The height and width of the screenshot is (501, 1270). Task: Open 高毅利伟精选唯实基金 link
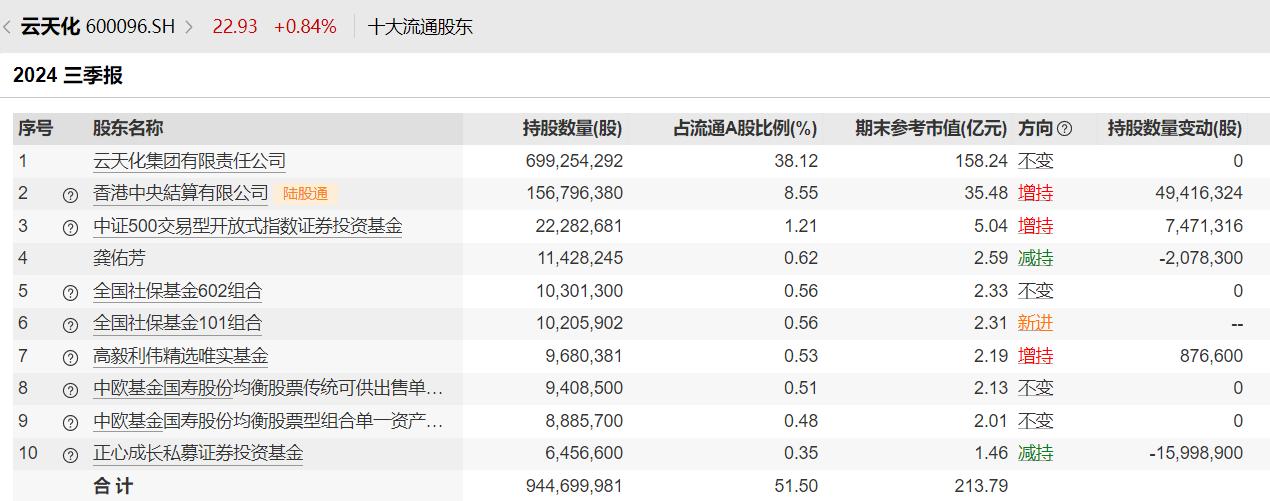180,356
